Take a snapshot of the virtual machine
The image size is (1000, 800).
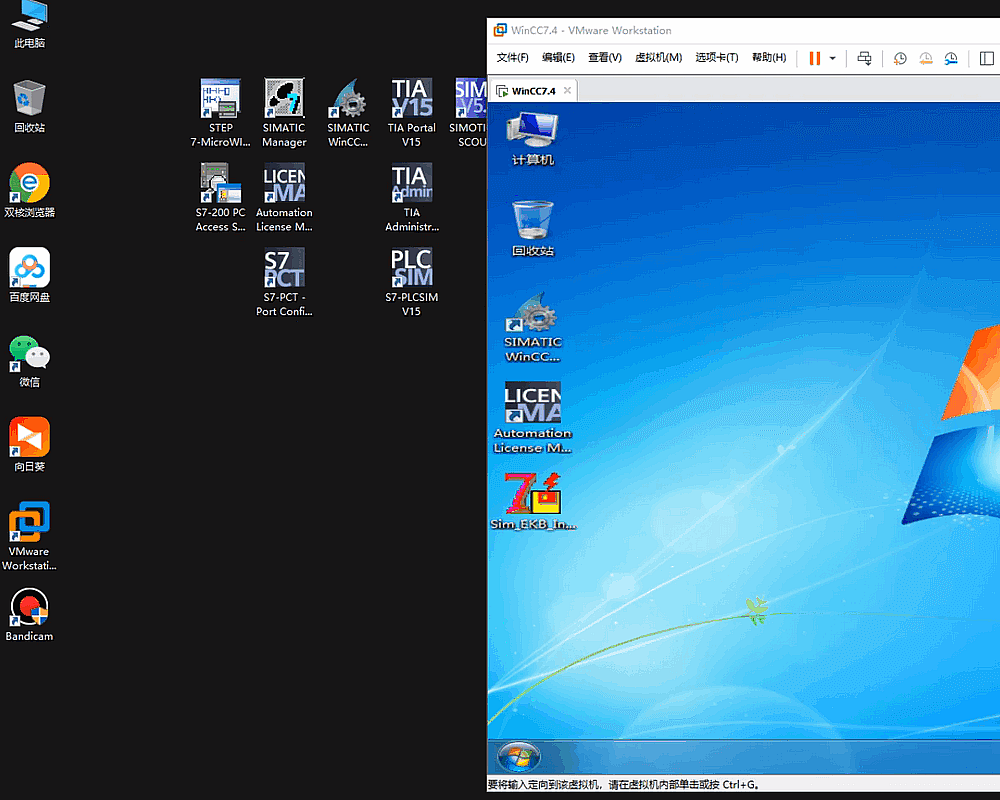(900, 58)
